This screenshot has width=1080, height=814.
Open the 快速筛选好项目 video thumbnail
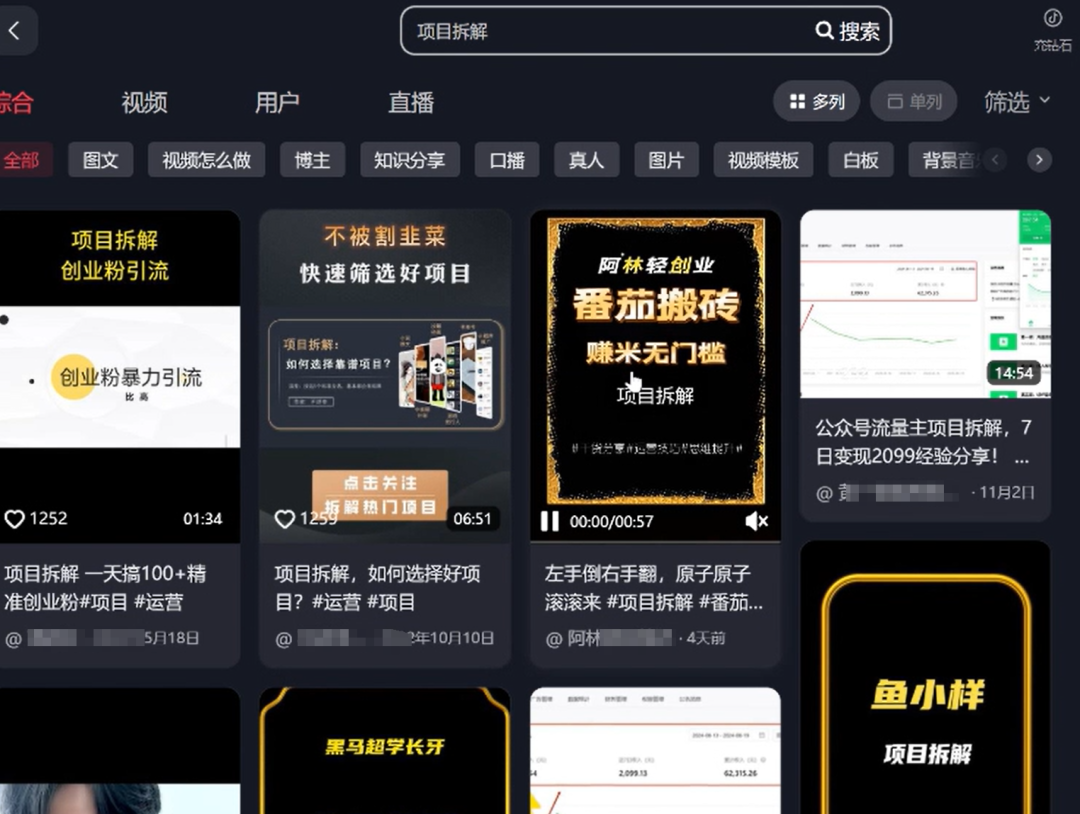point(385,376)
